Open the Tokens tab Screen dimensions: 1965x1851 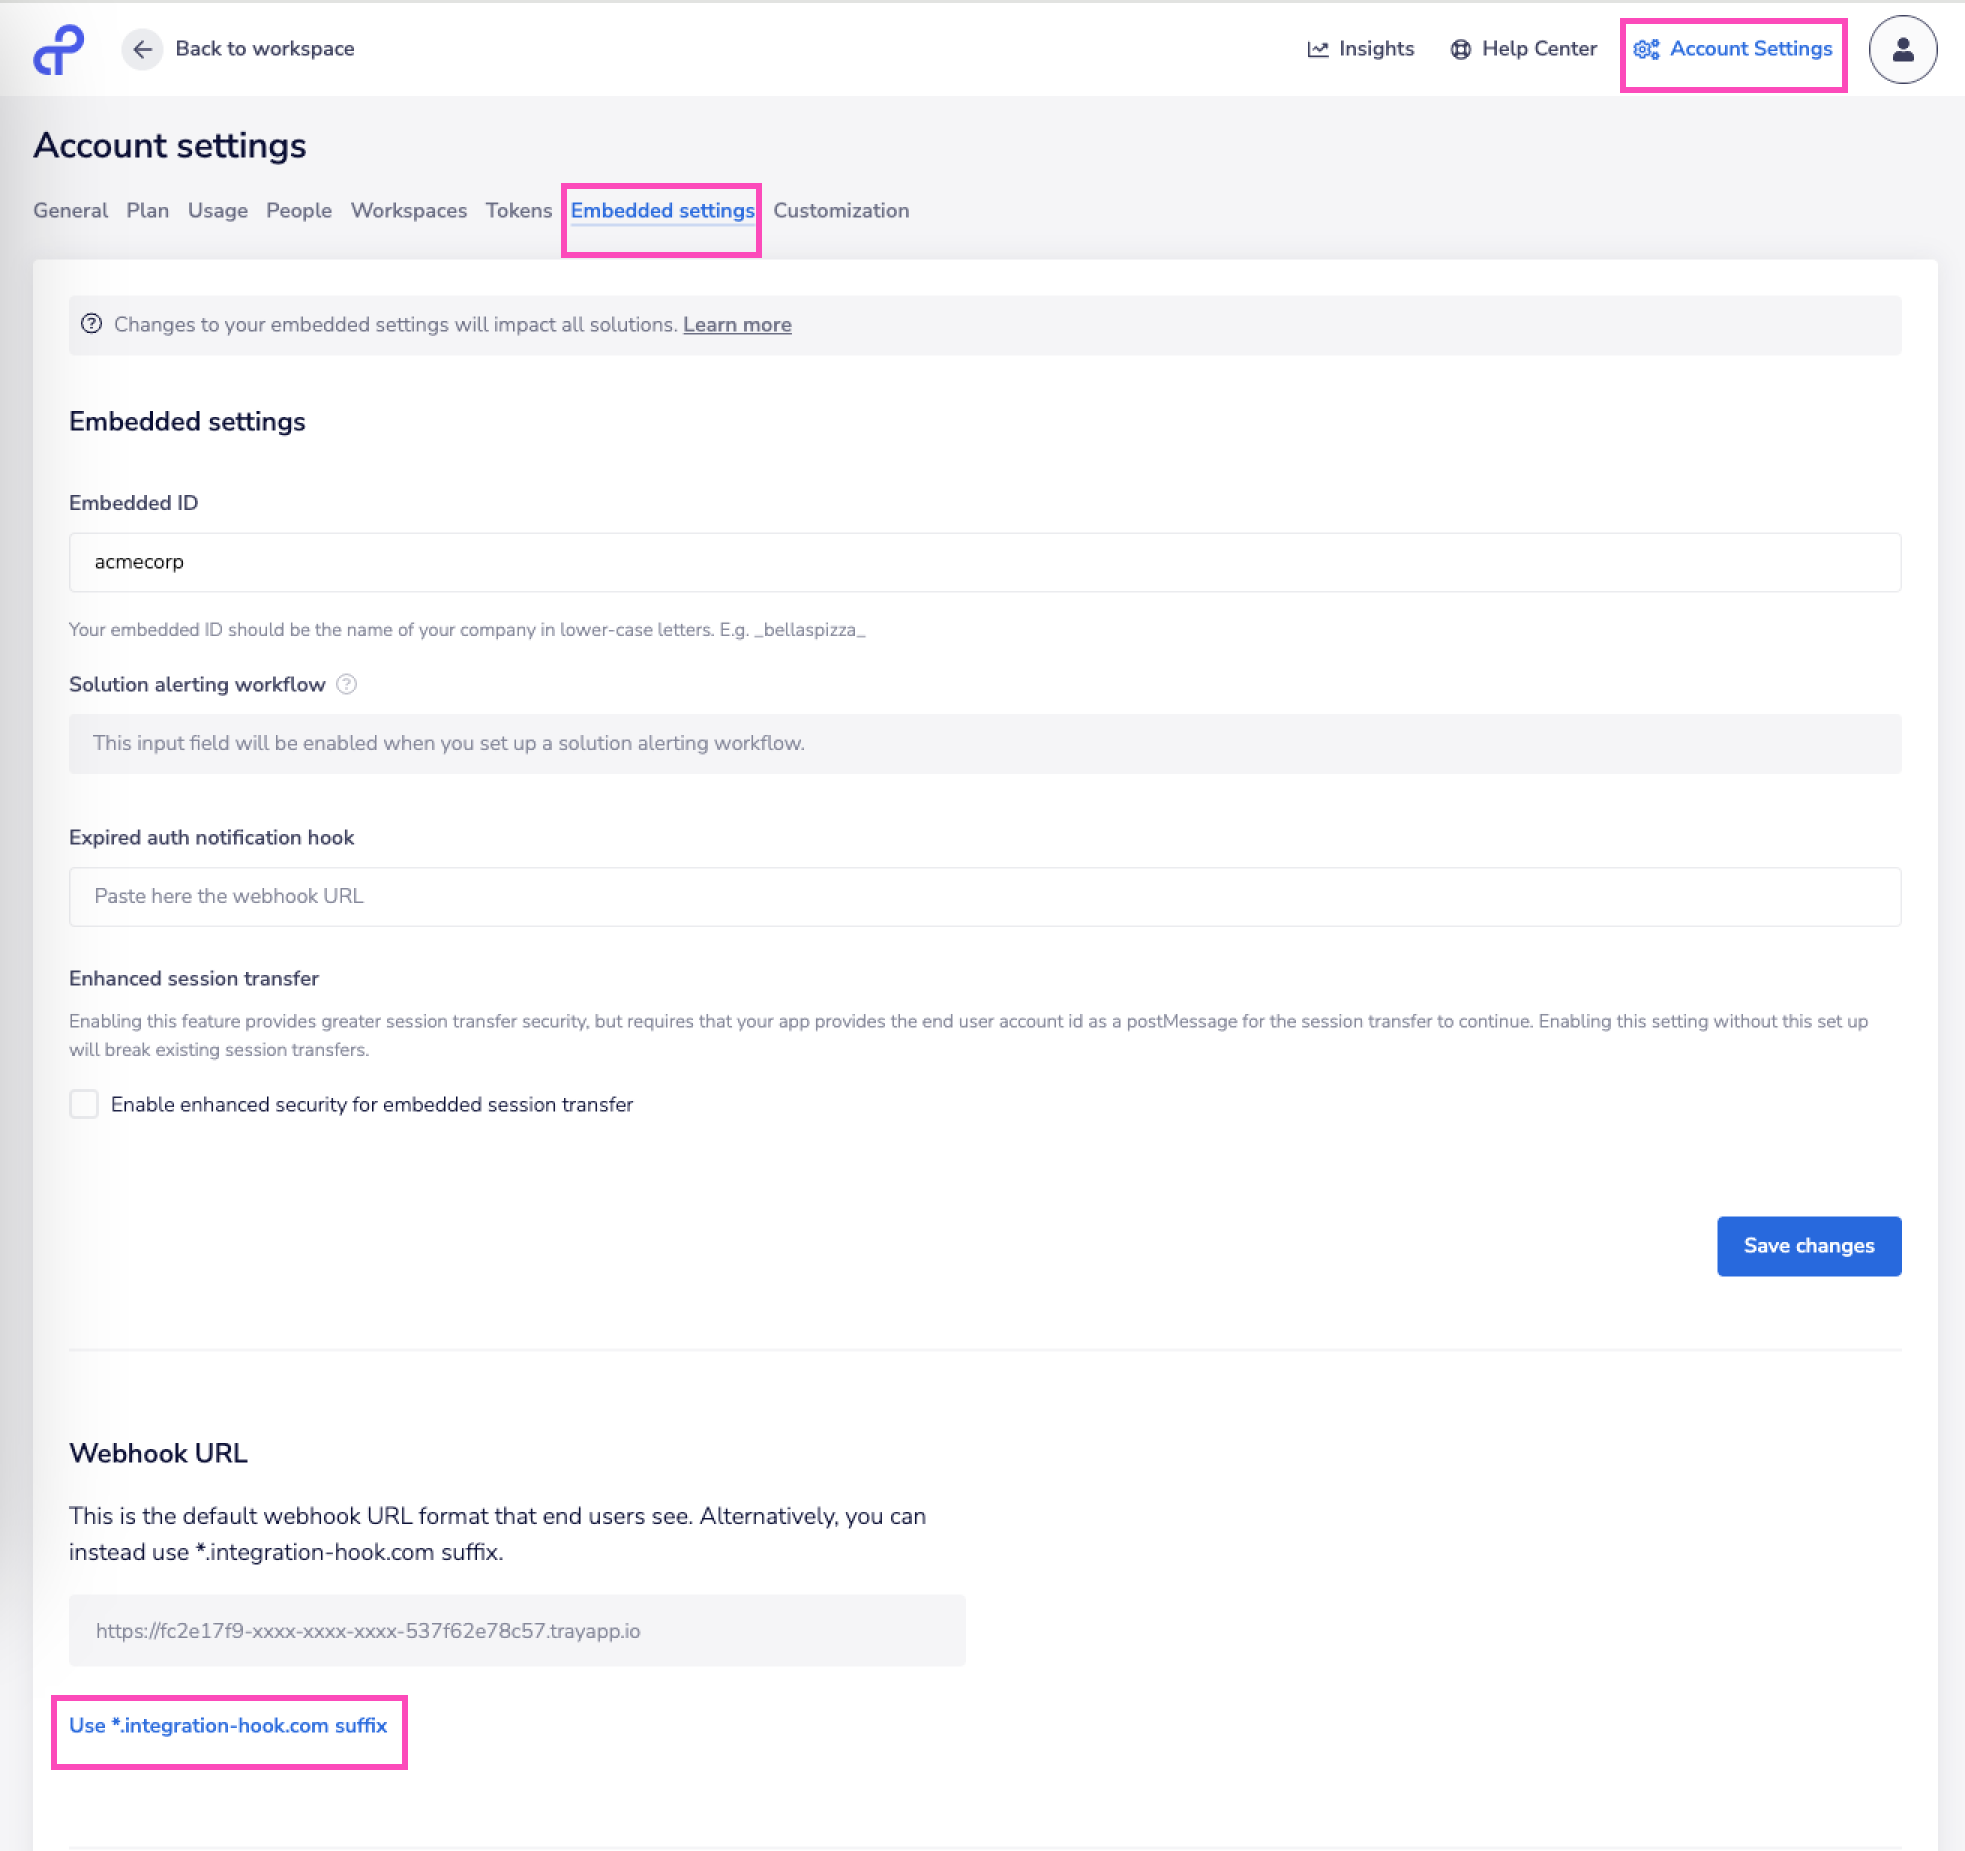(x=518, y=211)
